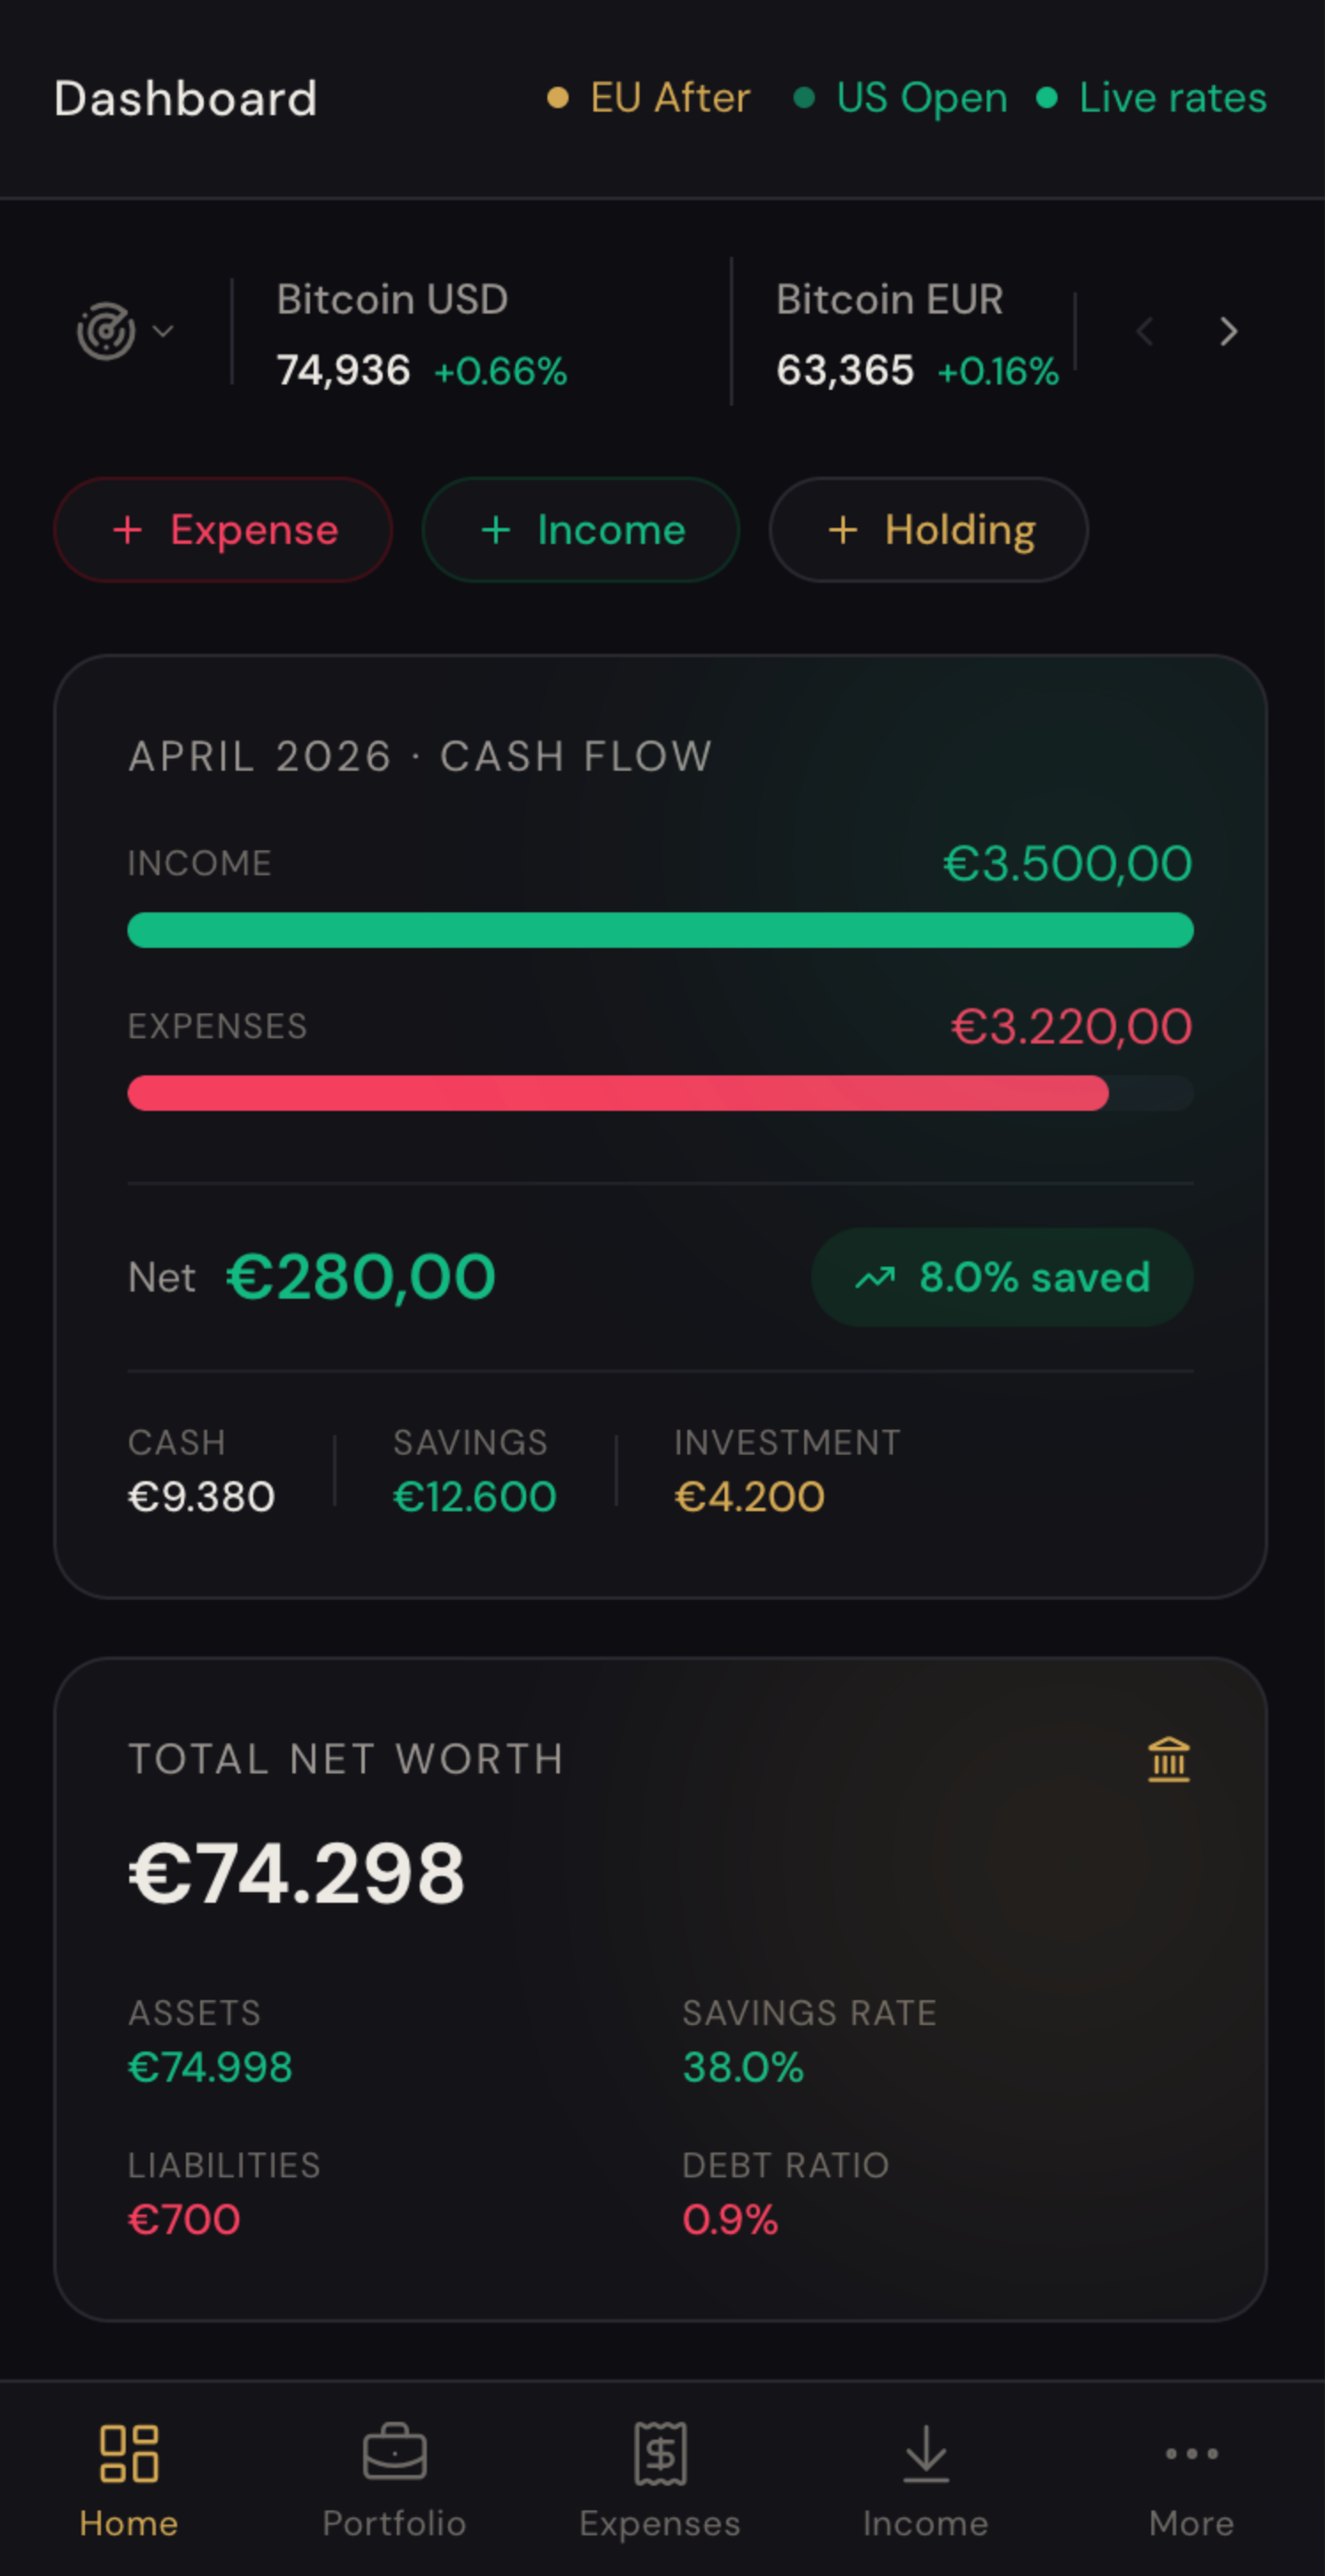Viewport: 1325px width, 2576px height.
Task: Open the bank accounts icon on net worth card
Action: click(1168, 1758)
